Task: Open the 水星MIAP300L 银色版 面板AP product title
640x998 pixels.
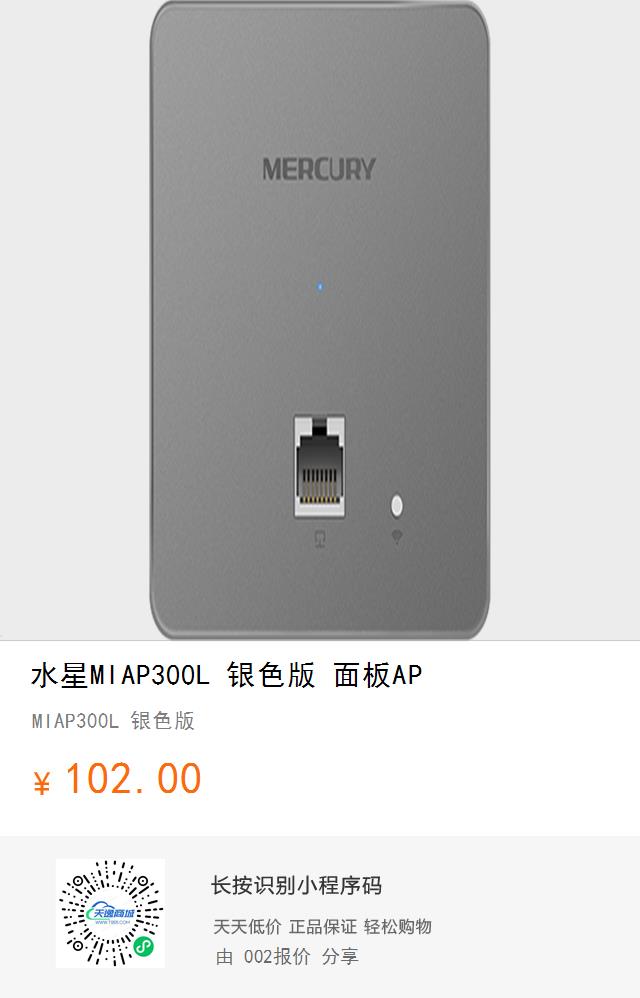Action: click(x=226, y=675)
